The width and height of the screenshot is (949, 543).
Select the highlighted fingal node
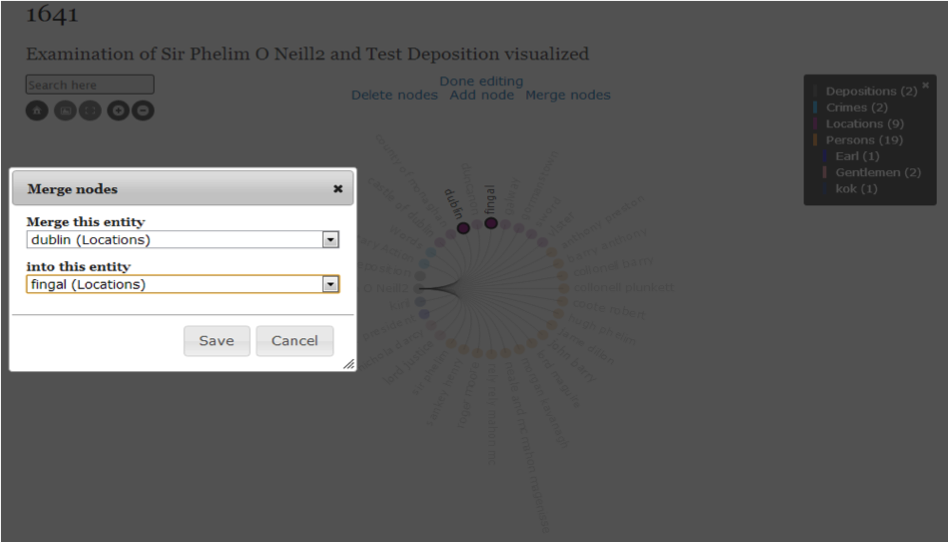[491, 223]
